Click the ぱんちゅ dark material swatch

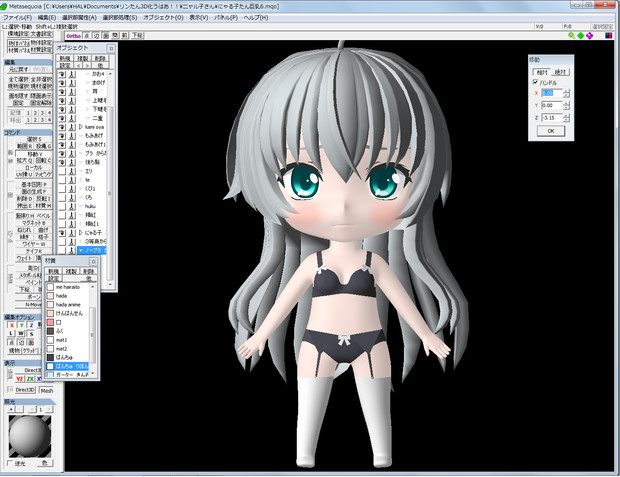[50, 358]
